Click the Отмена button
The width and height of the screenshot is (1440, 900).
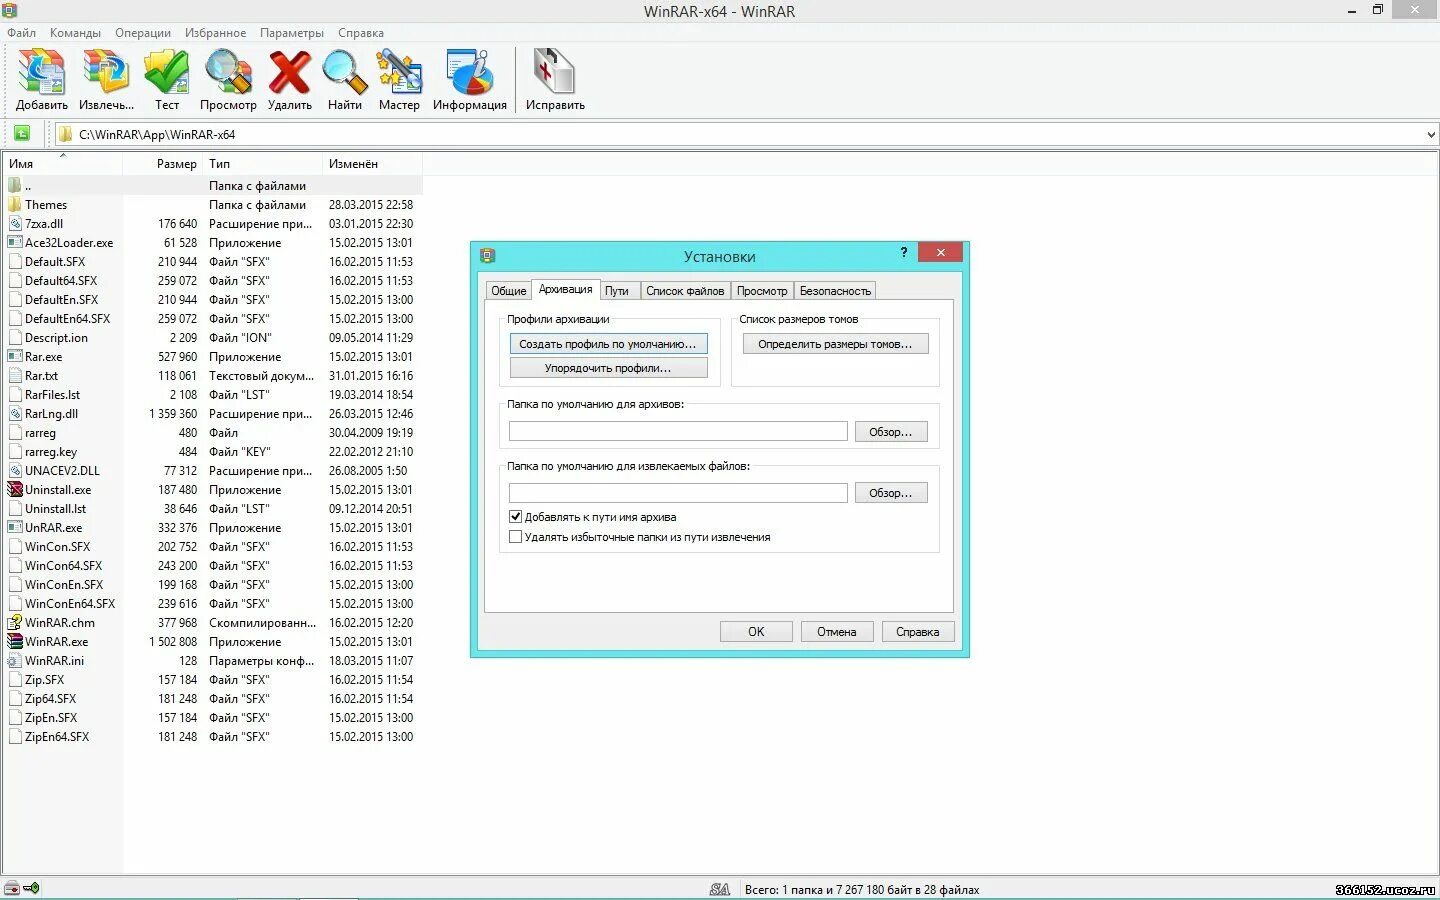[836, 632]
